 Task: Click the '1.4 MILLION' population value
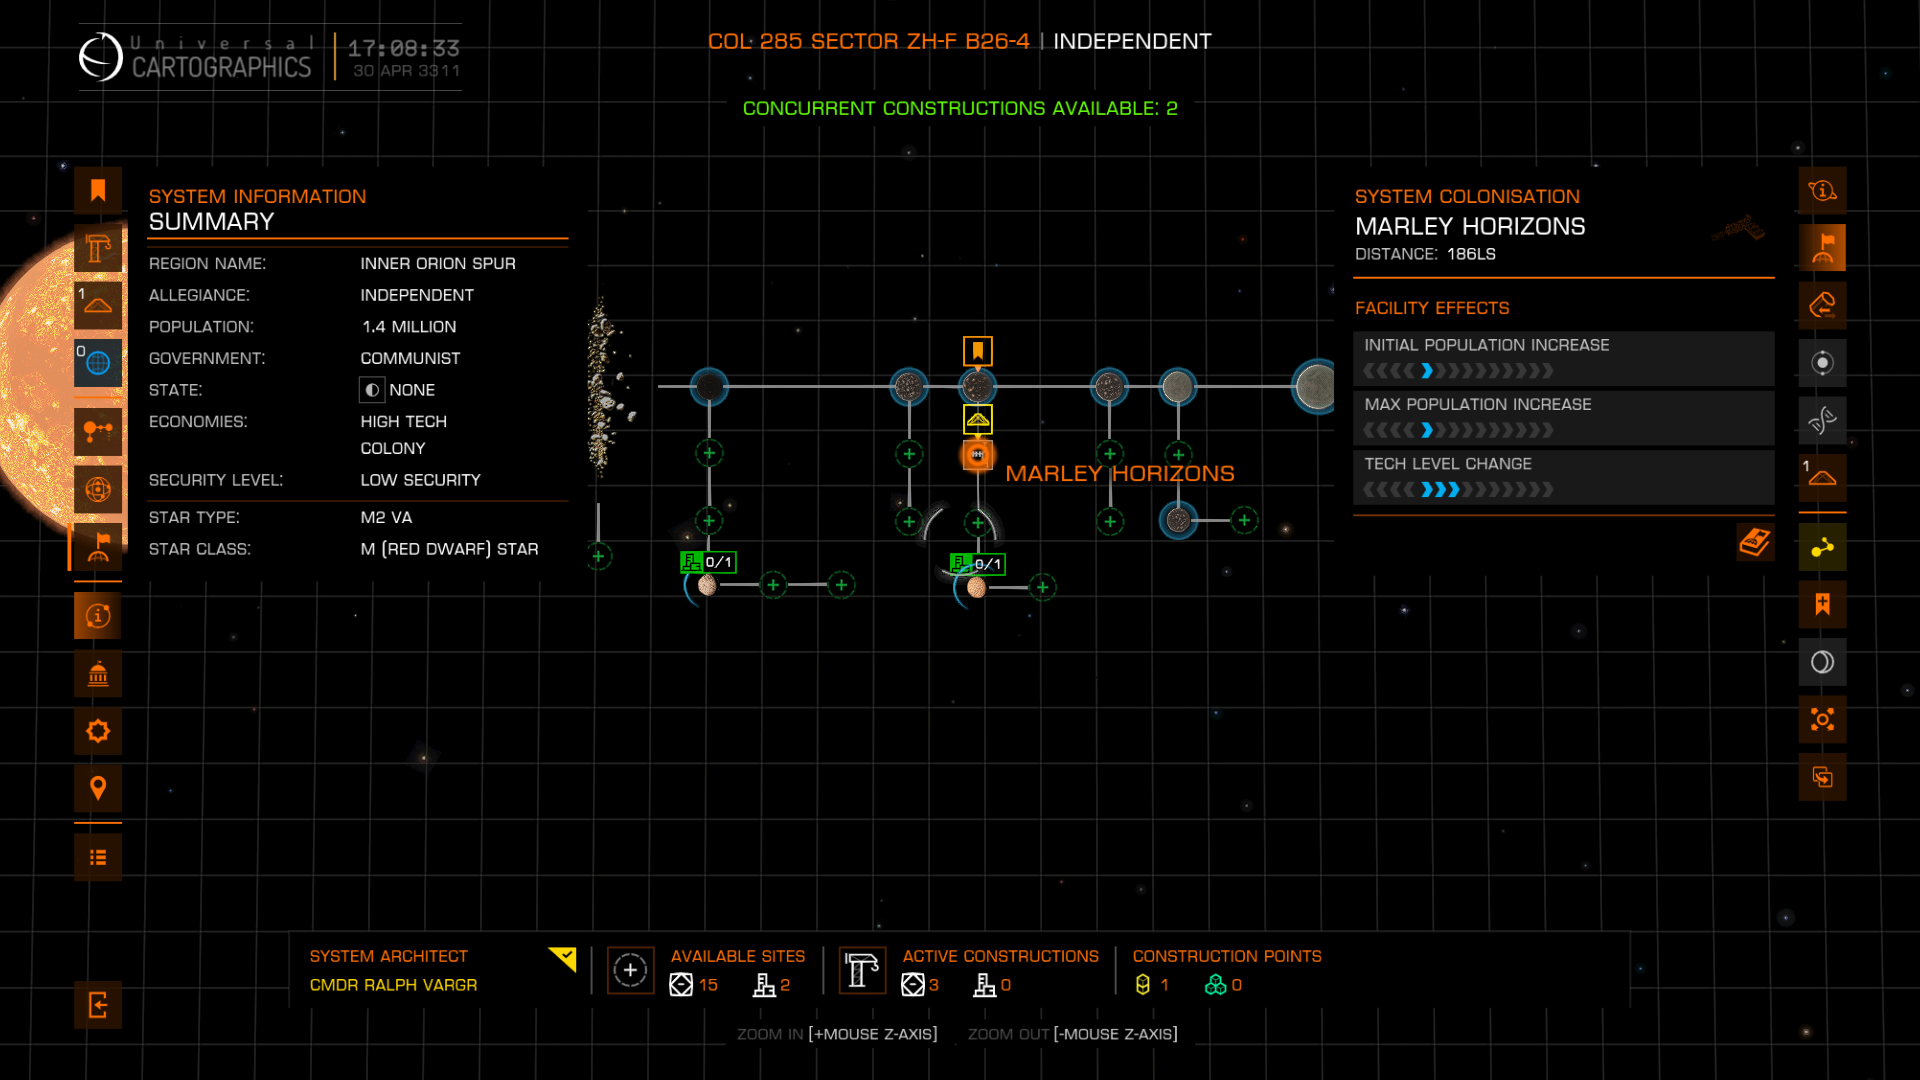409,327
